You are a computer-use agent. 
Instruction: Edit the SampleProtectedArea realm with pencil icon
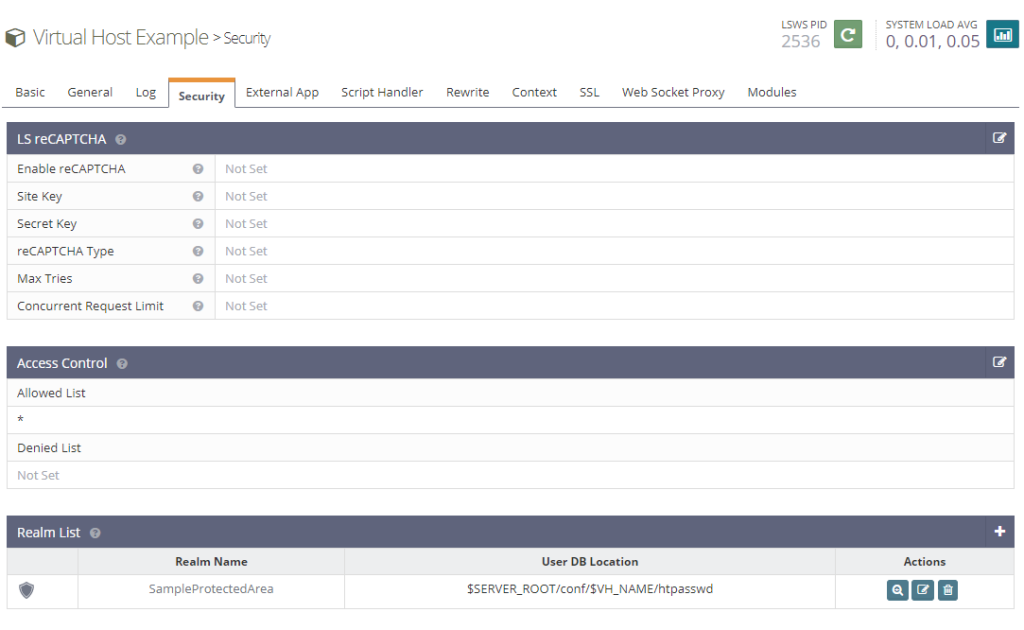point(922,590)
